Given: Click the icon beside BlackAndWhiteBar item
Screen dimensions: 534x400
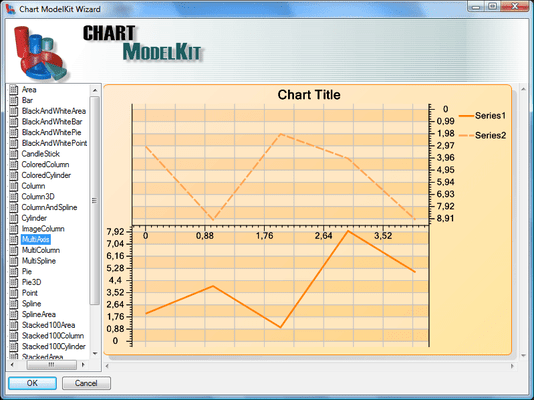Looking at the screenshot, I should click(x=14, y=122).
